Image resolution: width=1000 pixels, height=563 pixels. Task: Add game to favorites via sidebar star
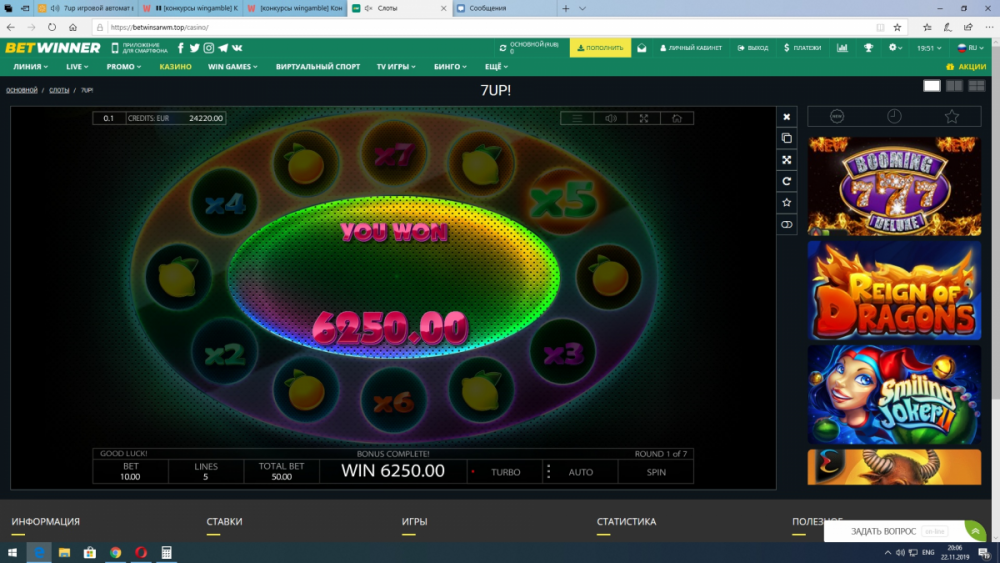click(787, 203)
